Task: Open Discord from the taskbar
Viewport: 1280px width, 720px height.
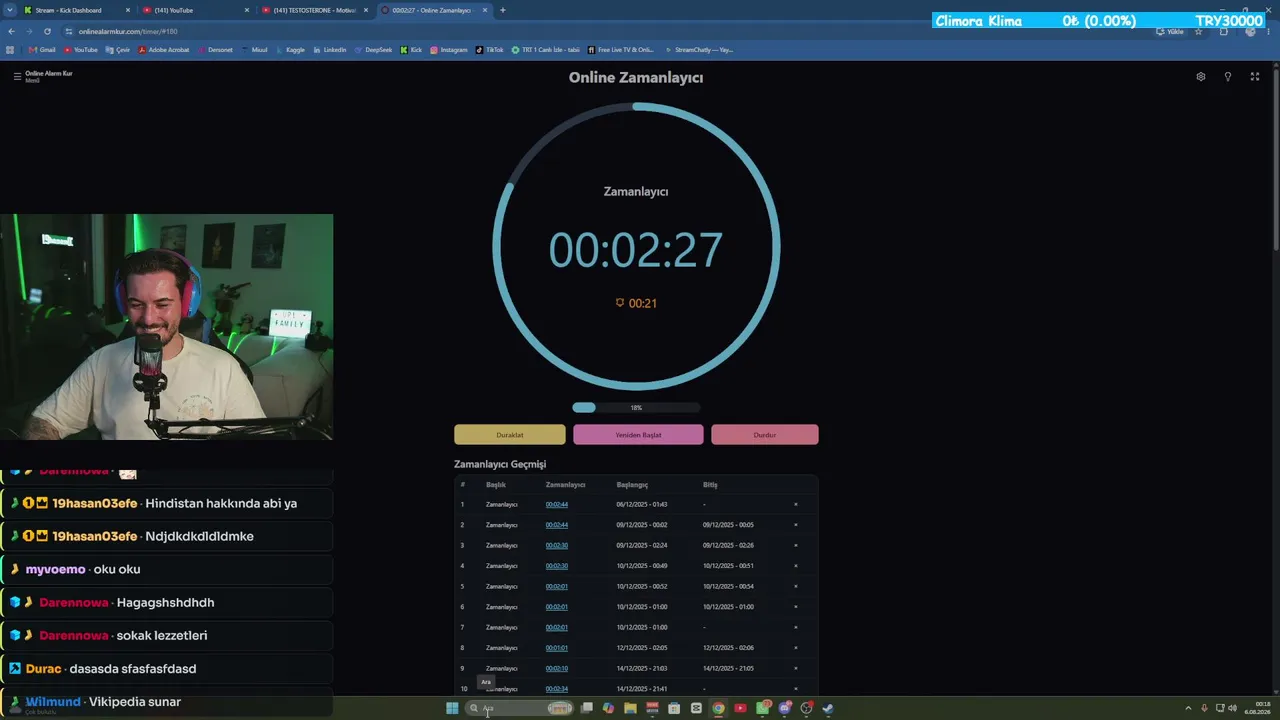Action: tap(784, 708)
